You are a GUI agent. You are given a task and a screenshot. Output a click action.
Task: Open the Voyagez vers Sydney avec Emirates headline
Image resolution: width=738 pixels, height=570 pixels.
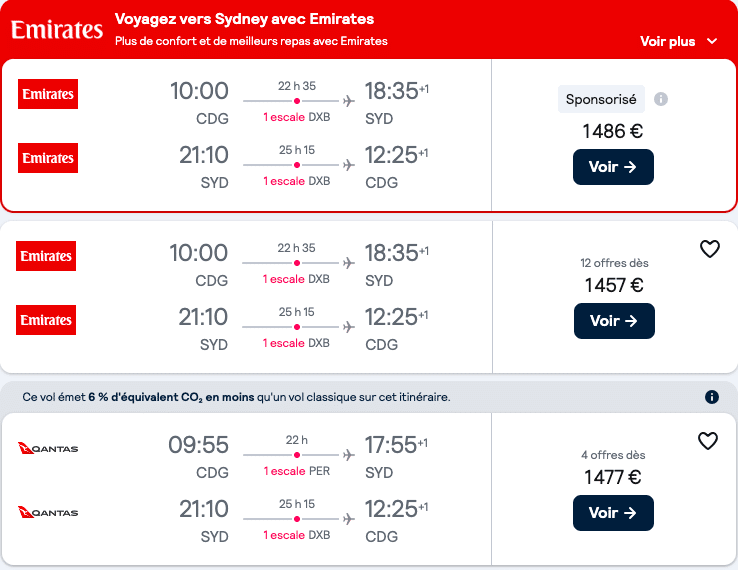point(244,19)
